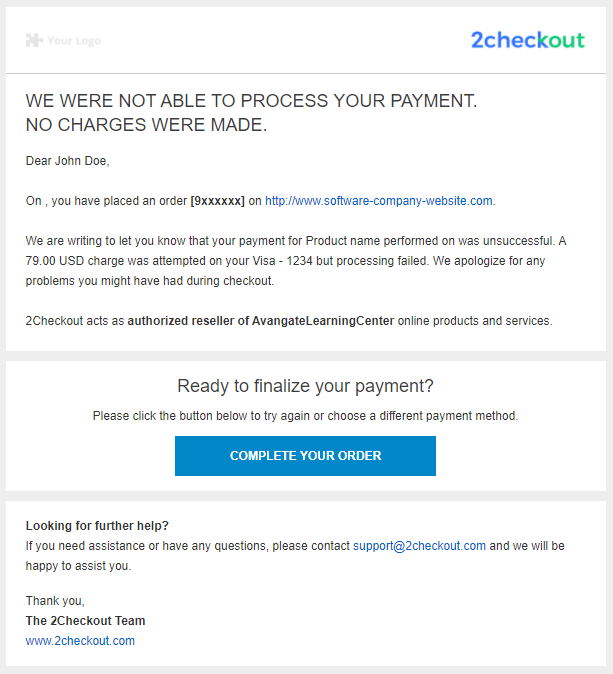The height and width of the screenshot is (674, 613).
Task: Click the bold 'authorized reseller of AvangateLearningCenter' text
Action: [x=261, y=321]
